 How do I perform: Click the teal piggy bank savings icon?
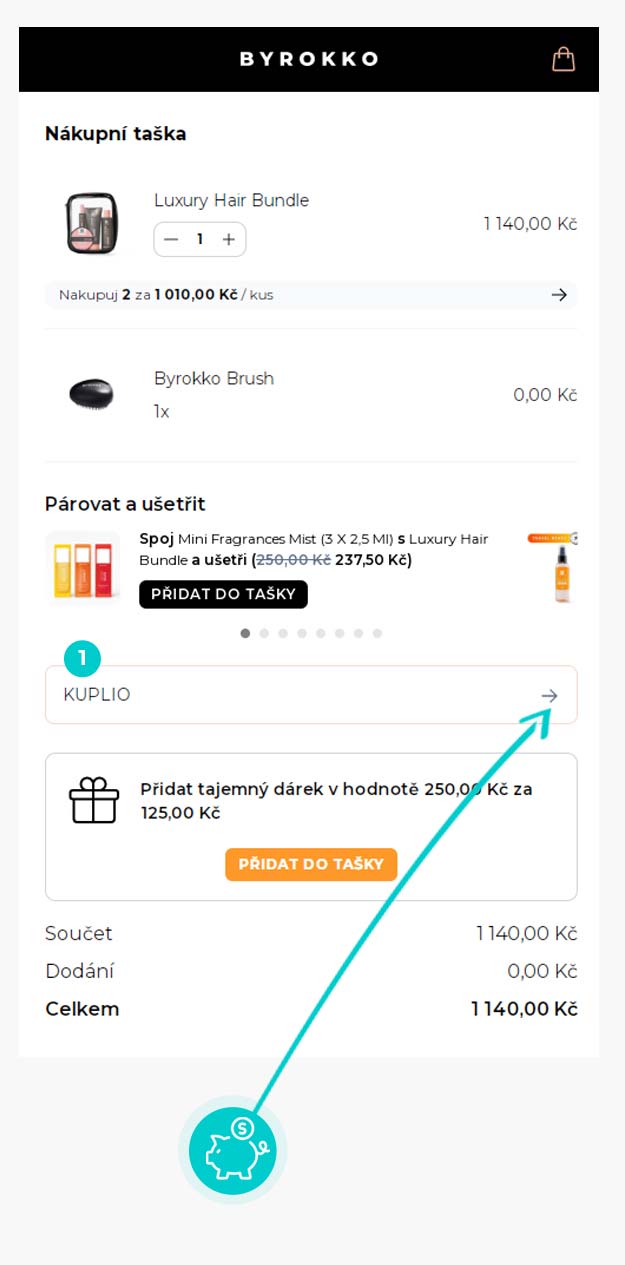point(232,1150)
